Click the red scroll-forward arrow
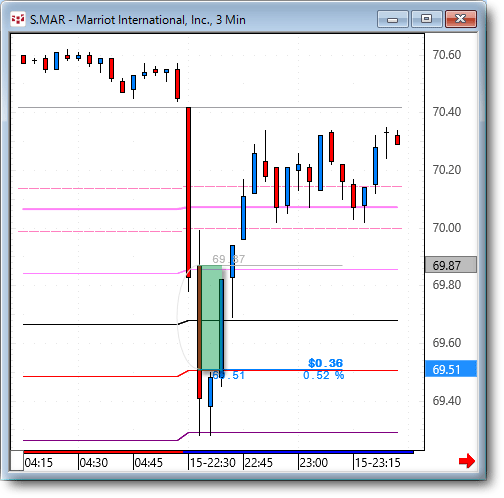 point(466,461)
